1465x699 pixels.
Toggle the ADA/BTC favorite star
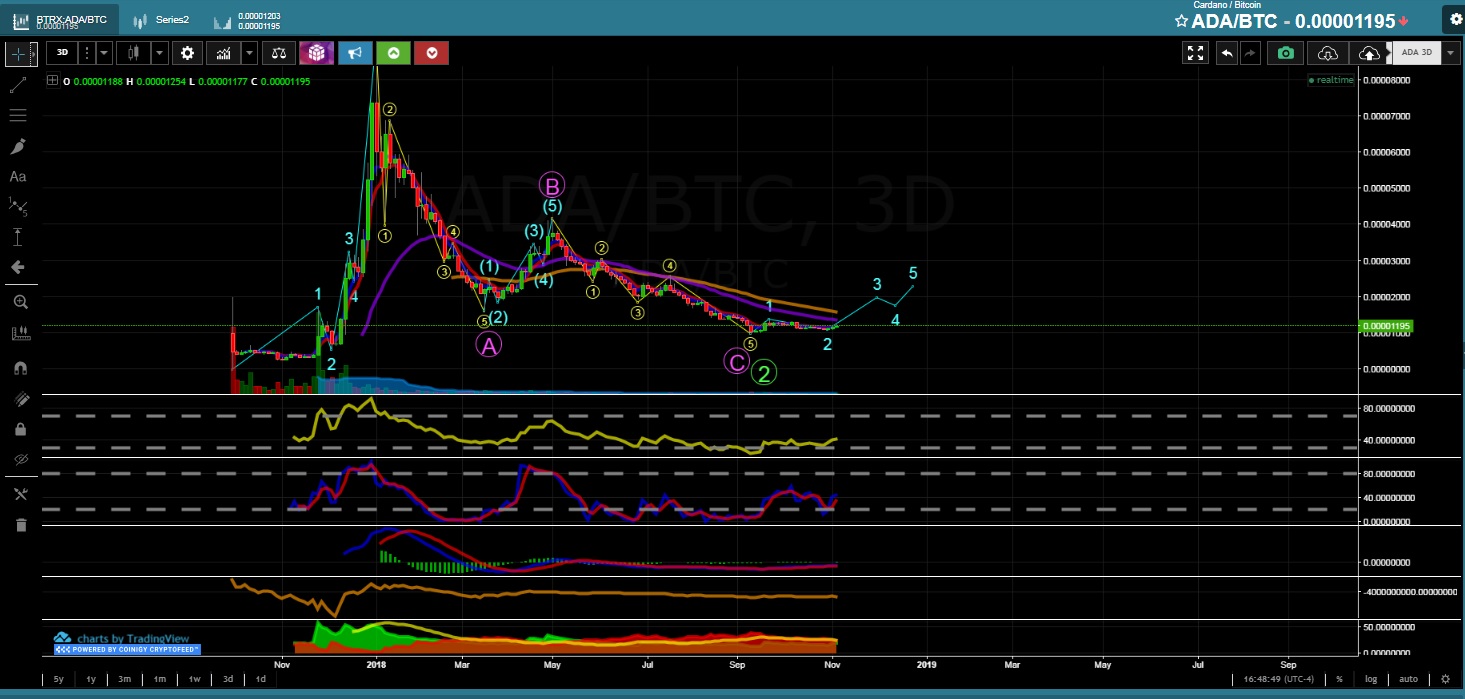(x=1181, y=21)
